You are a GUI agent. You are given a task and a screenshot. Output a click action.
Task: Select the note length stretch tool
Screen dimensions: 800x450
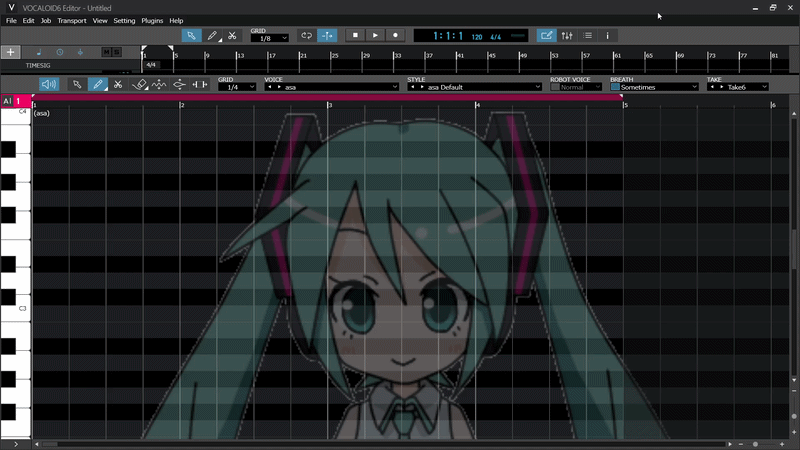199,84
